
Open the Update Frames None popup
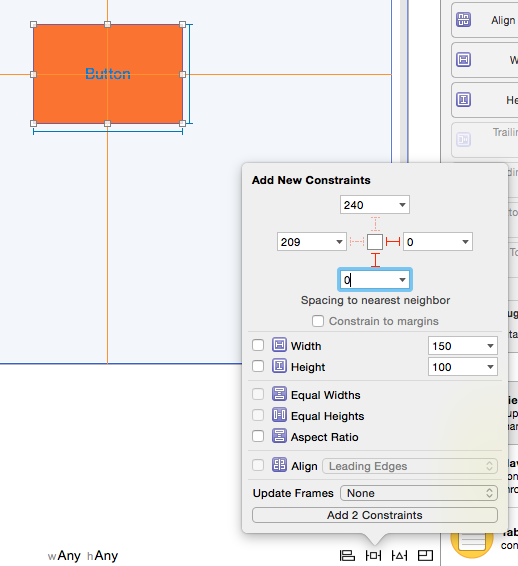[419, 493]
